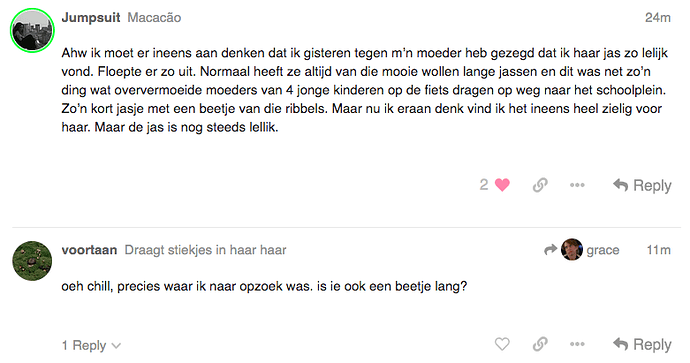Open the in-reply-to arrow toward grace

[x=551, y=250]
